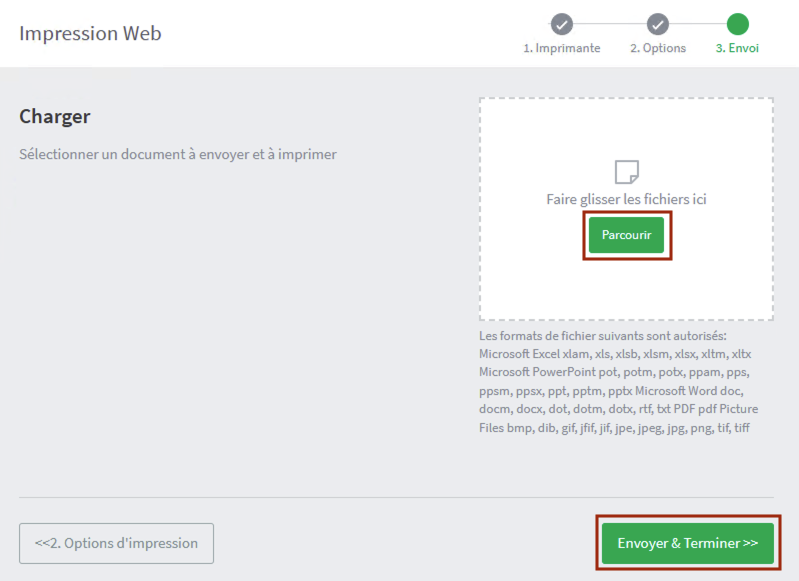Click empty area below Parcourir in drop zone
The width and height of the screenshot is (799, 581).
pos(626,288)
